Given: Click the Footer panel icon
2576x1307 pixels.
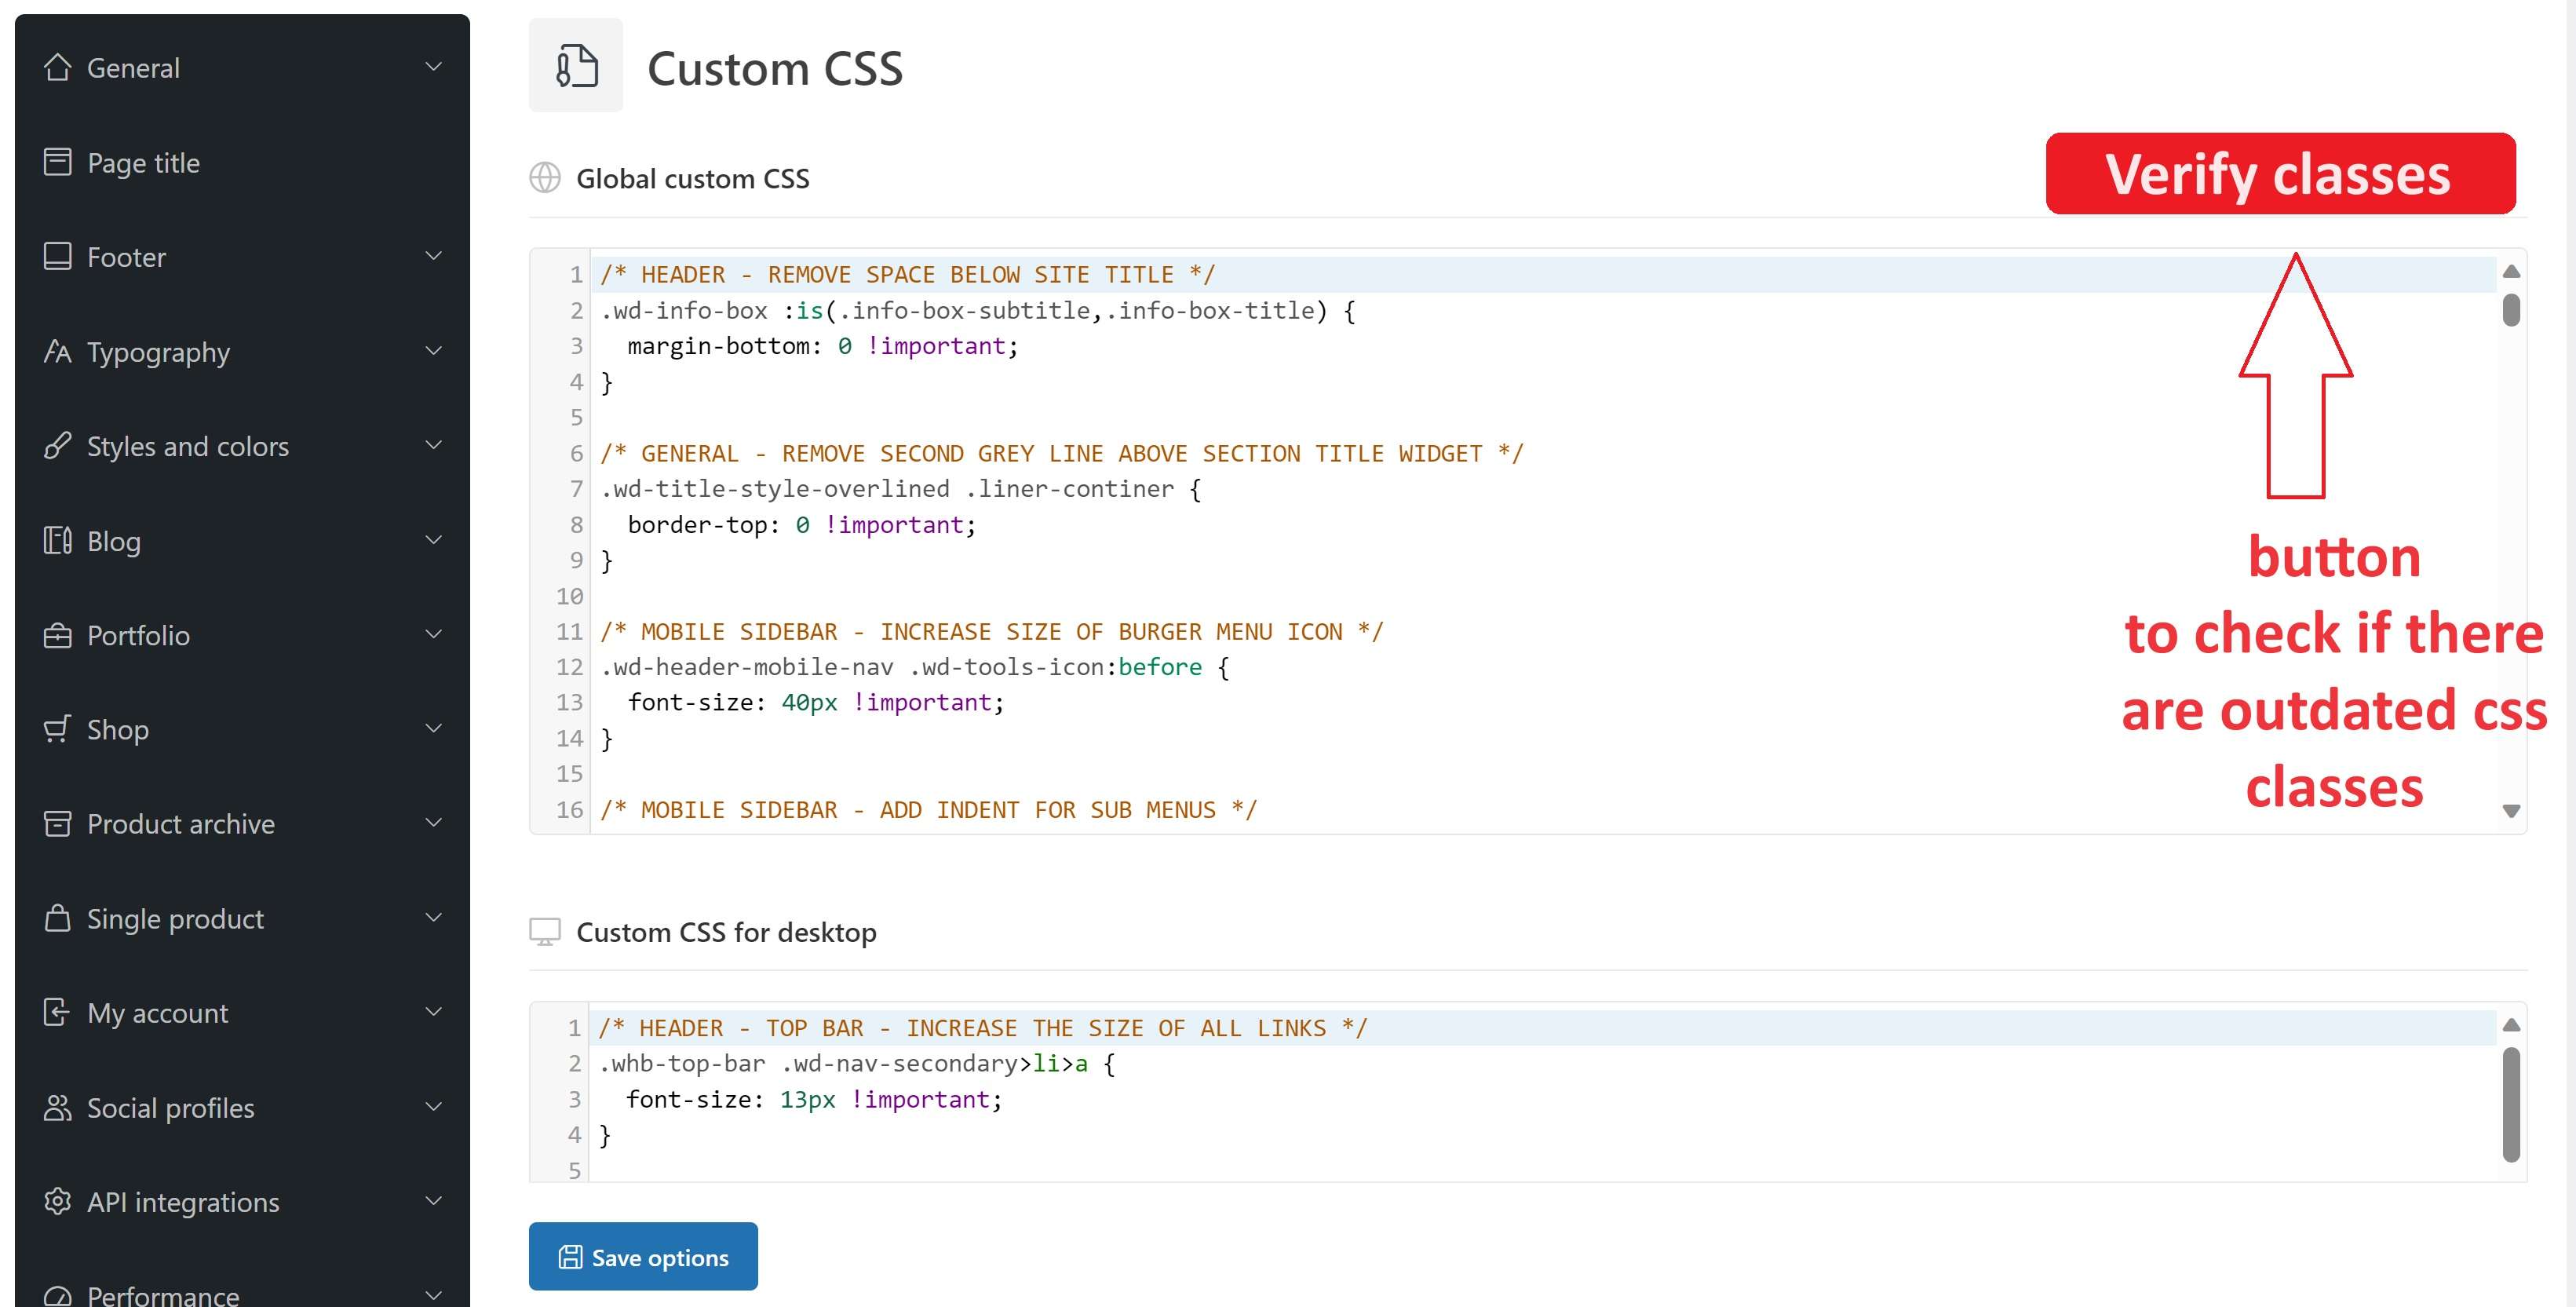Looking at the screenshot, I should 58,256.
